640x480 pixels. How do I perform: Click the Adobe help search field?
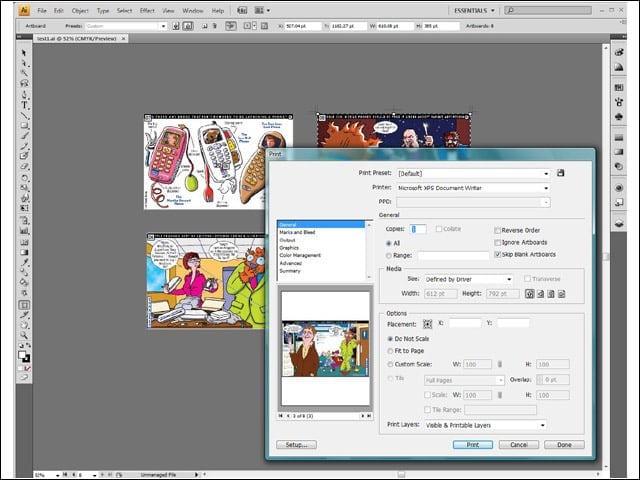[548, 11]
